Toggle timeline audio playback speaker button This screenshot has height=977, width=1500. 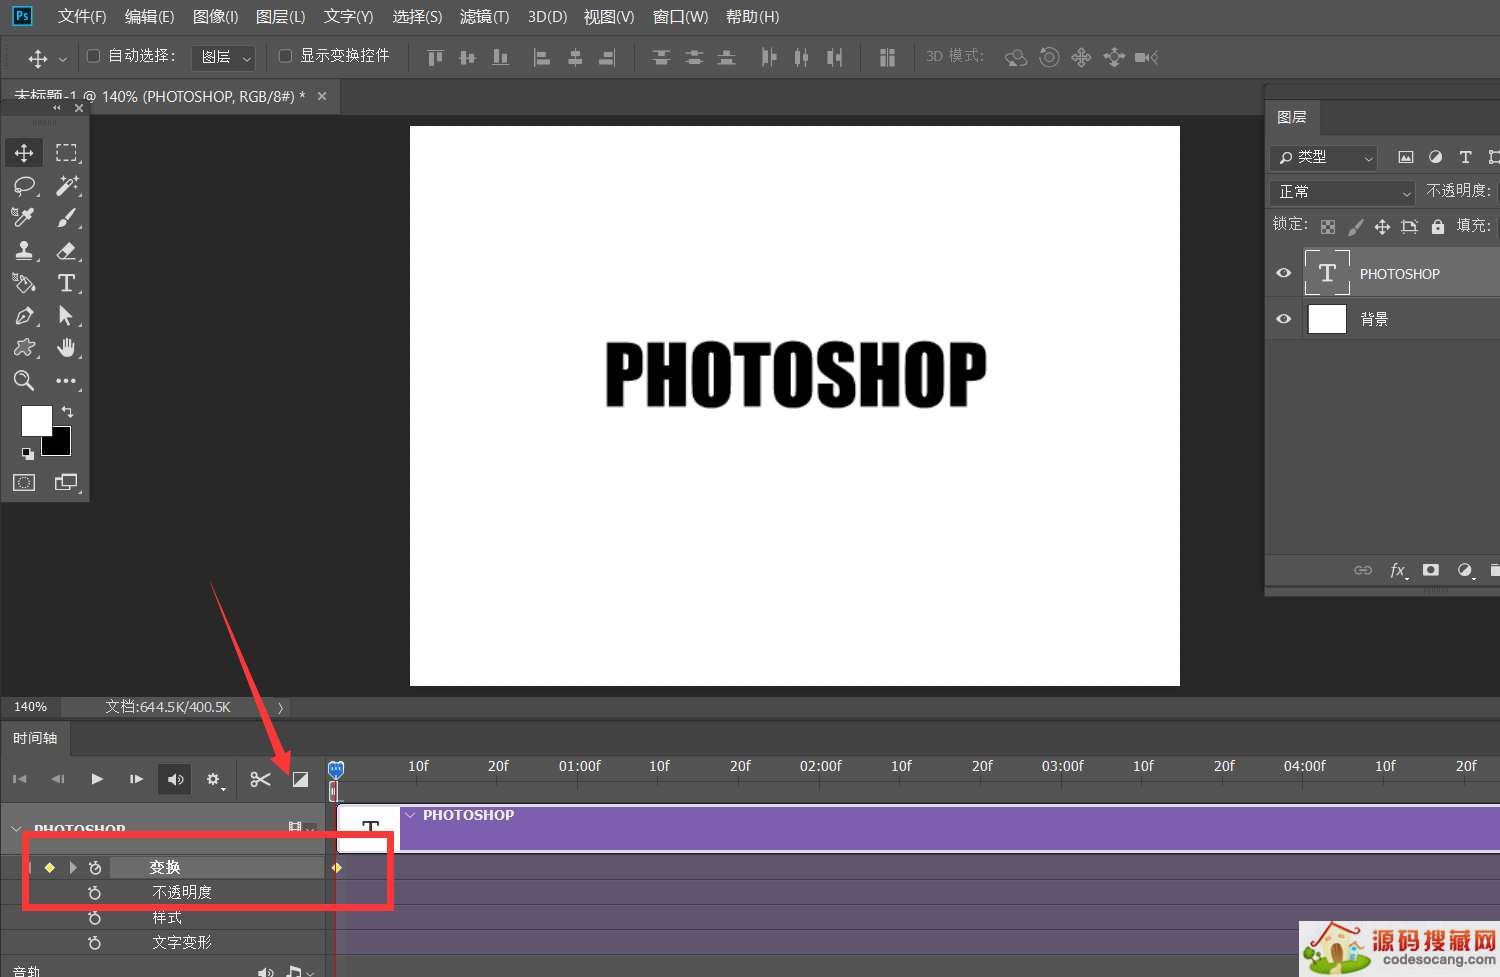[176, 779]
